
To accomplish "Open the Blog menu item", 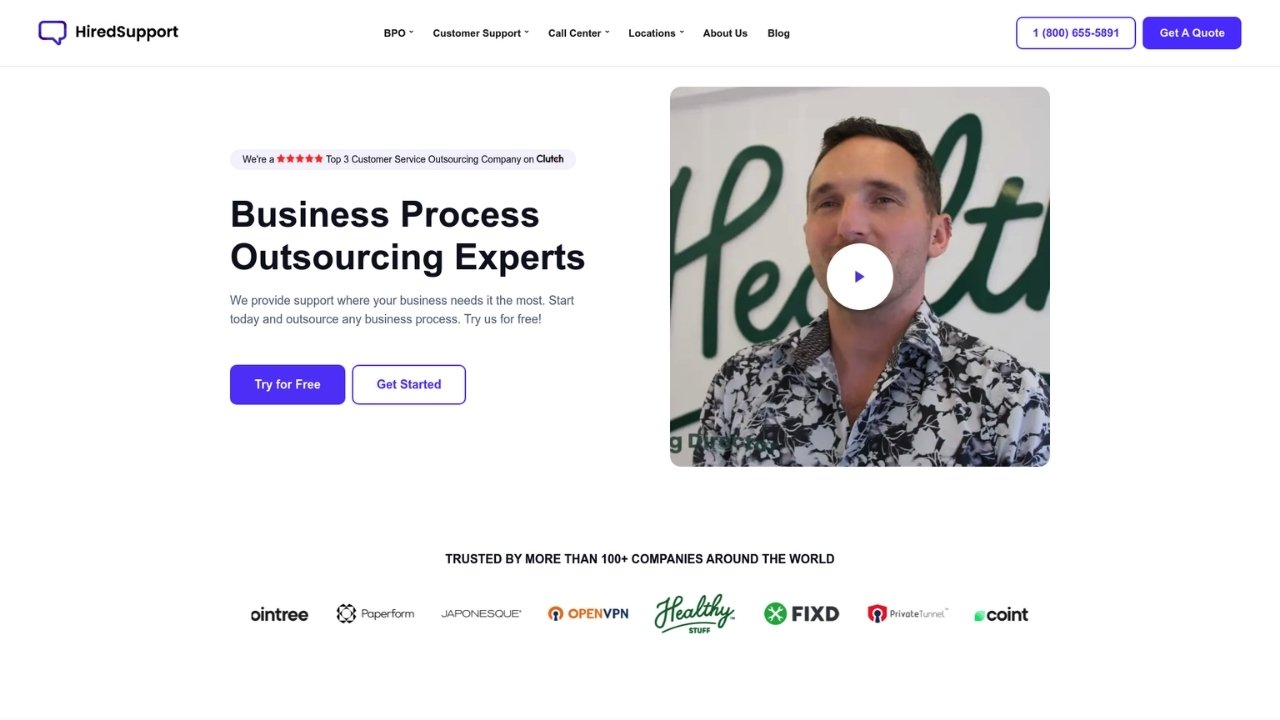I will point(778,33).
